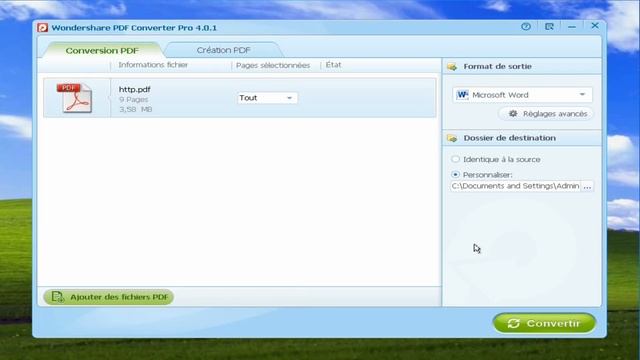Minimize the PDF Converter window
Screen dimensions: 640x360
tap(572, 27)
